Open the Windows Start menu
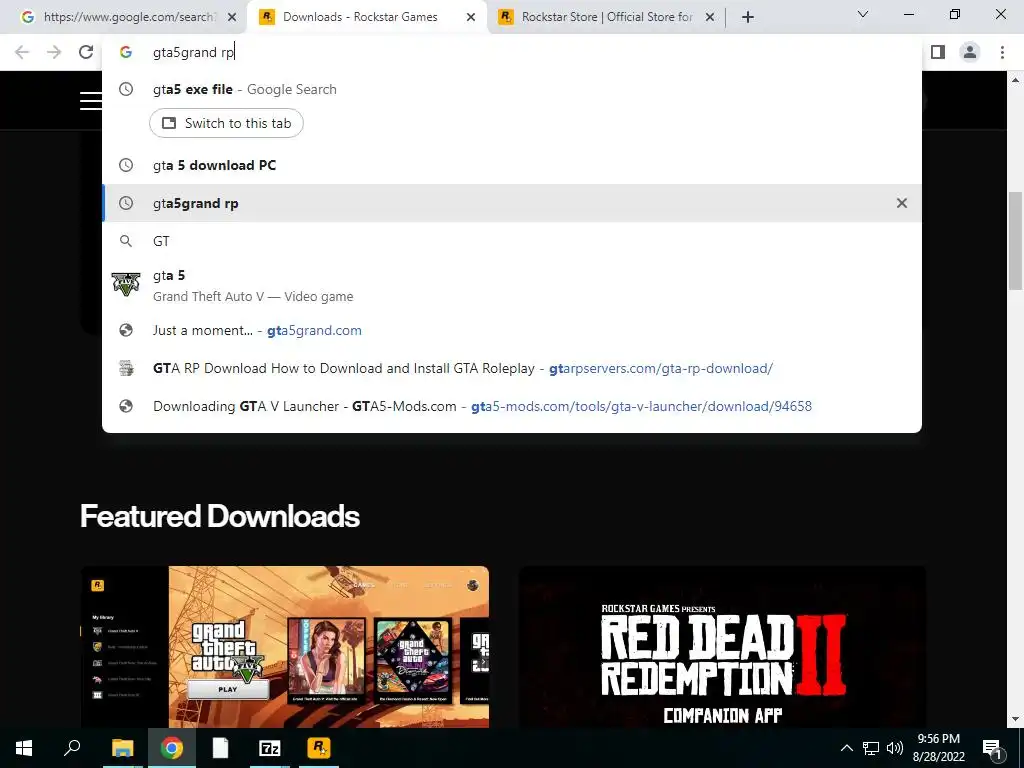This screenshot has height=768, width=1024. pyautogui.click(x=24, y=748)
